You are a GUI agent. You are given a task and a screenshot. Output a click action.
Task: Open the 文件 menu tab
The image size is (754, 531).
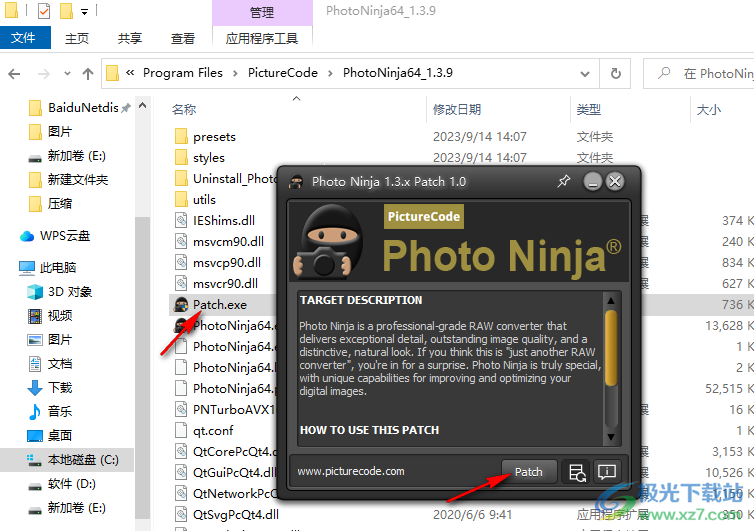pyautogui.click(x=23, y=38)
